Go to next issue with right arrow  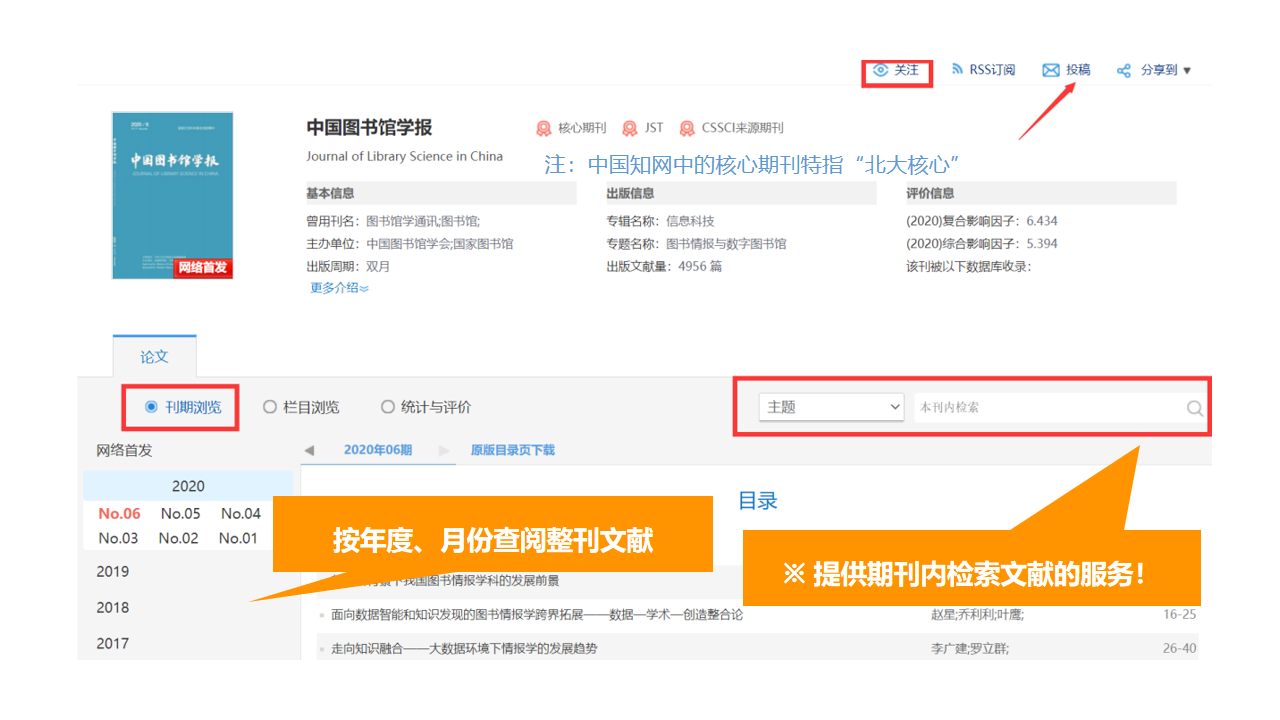[x=445, y=451]
